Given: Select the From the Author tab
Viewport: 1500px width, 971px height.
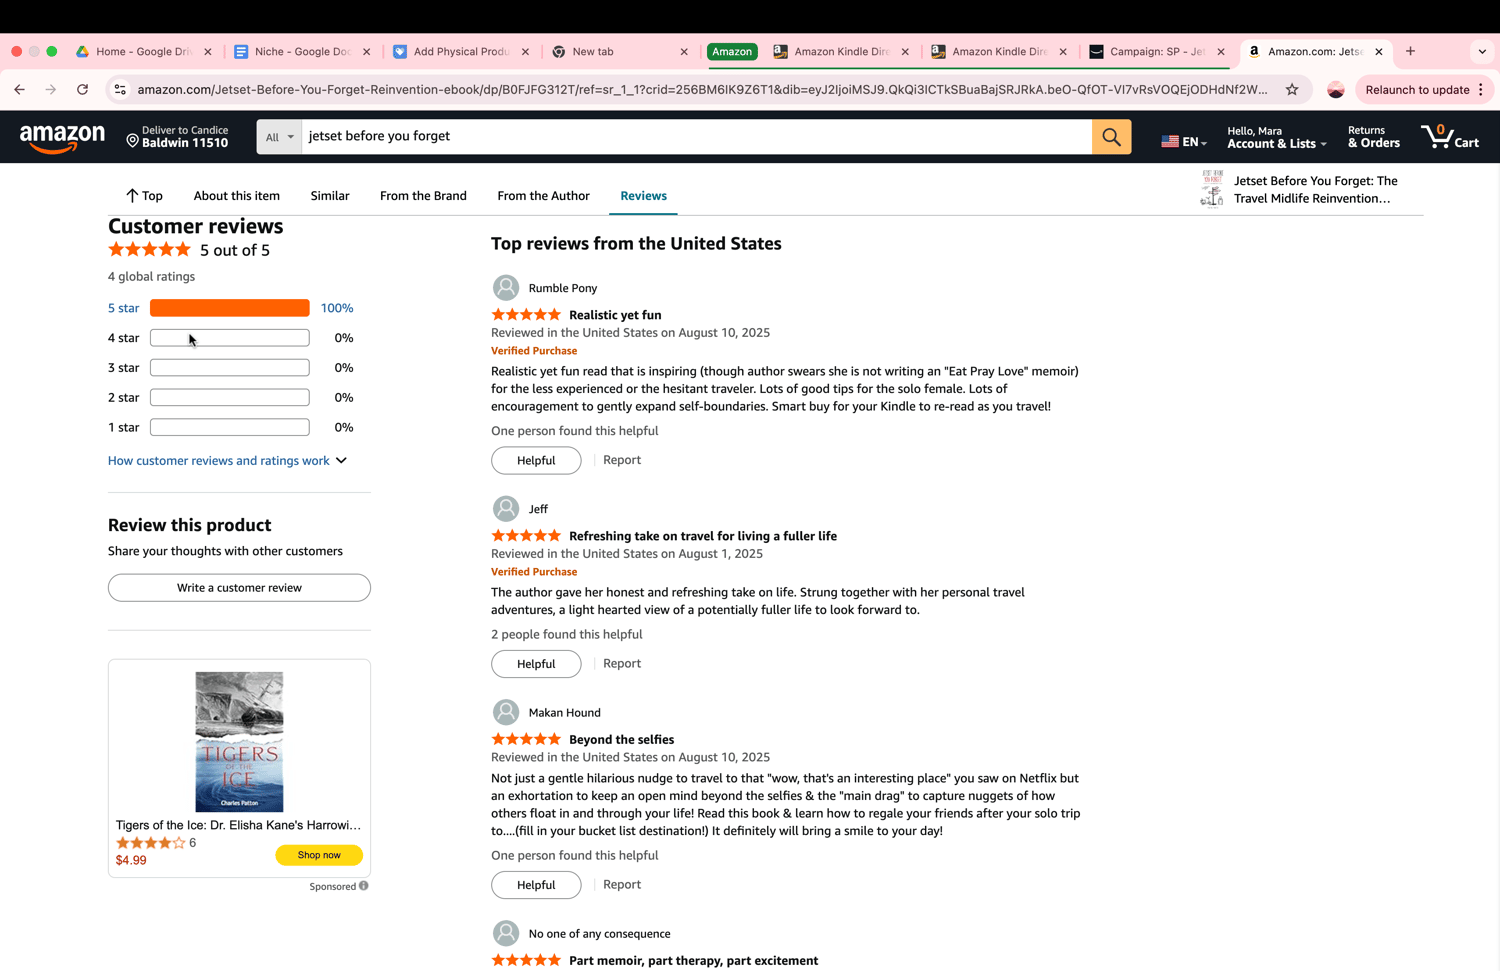Looking at the screenshot, I should tap(543, 196).
